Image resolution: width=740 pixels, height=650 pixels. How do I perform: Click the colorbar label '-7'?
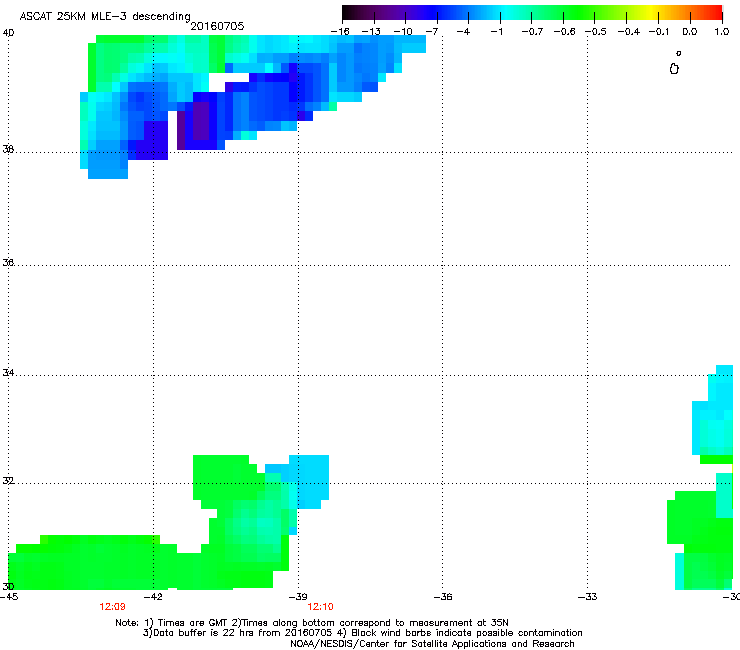(432, 32)
